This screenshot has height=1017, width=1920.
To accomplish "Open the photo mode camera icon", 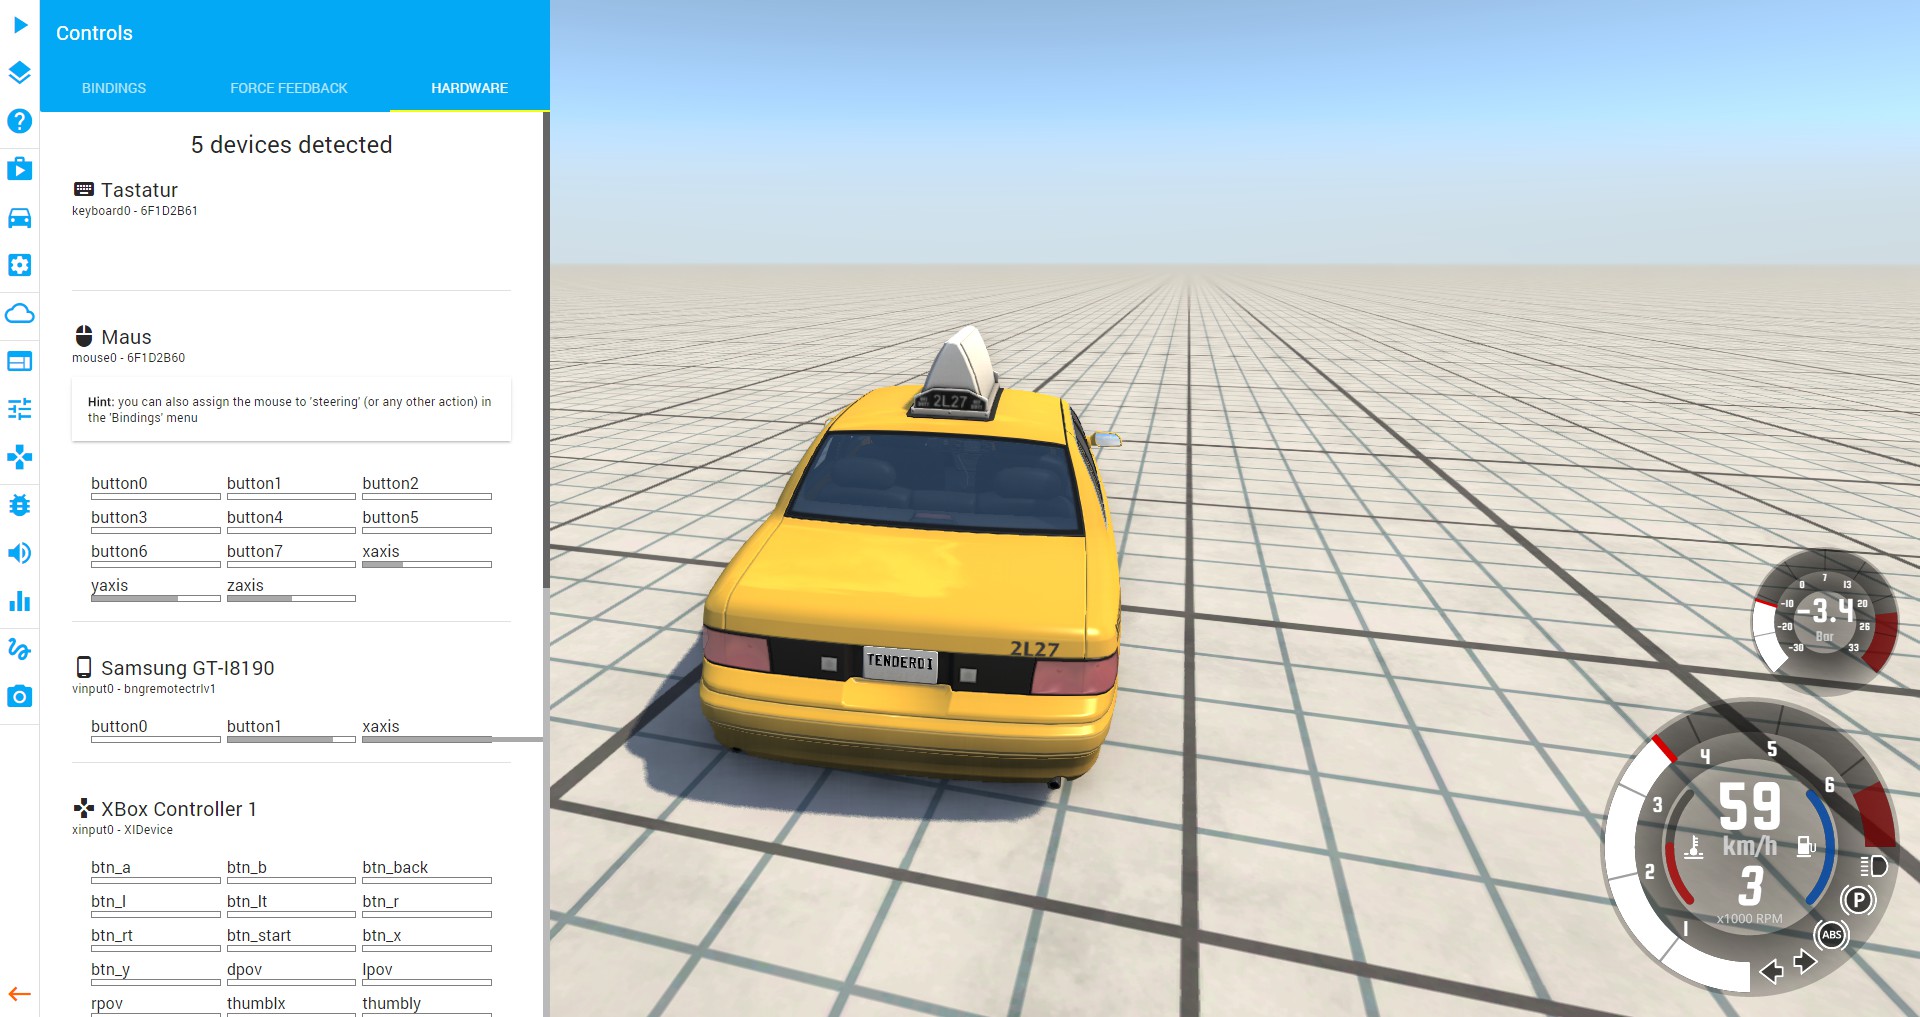I will pyautogui.click(x=20, y=696).
